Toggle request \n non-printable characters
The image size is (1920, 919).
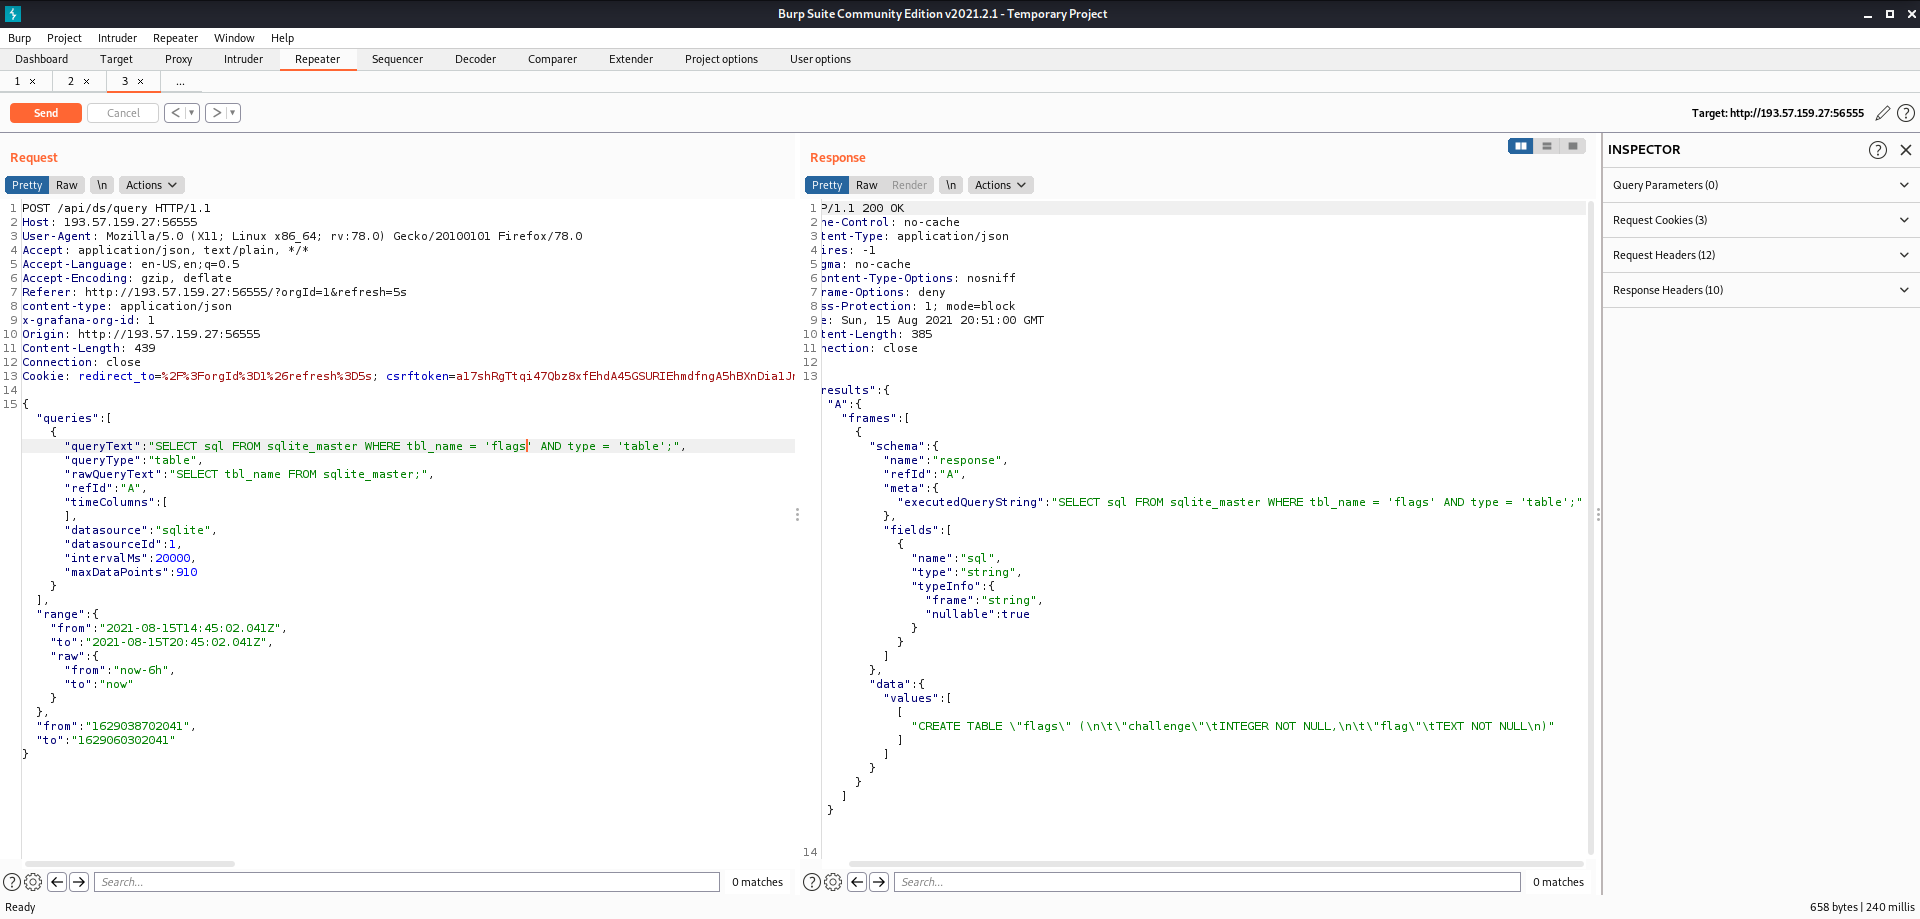tap(102, 185)
